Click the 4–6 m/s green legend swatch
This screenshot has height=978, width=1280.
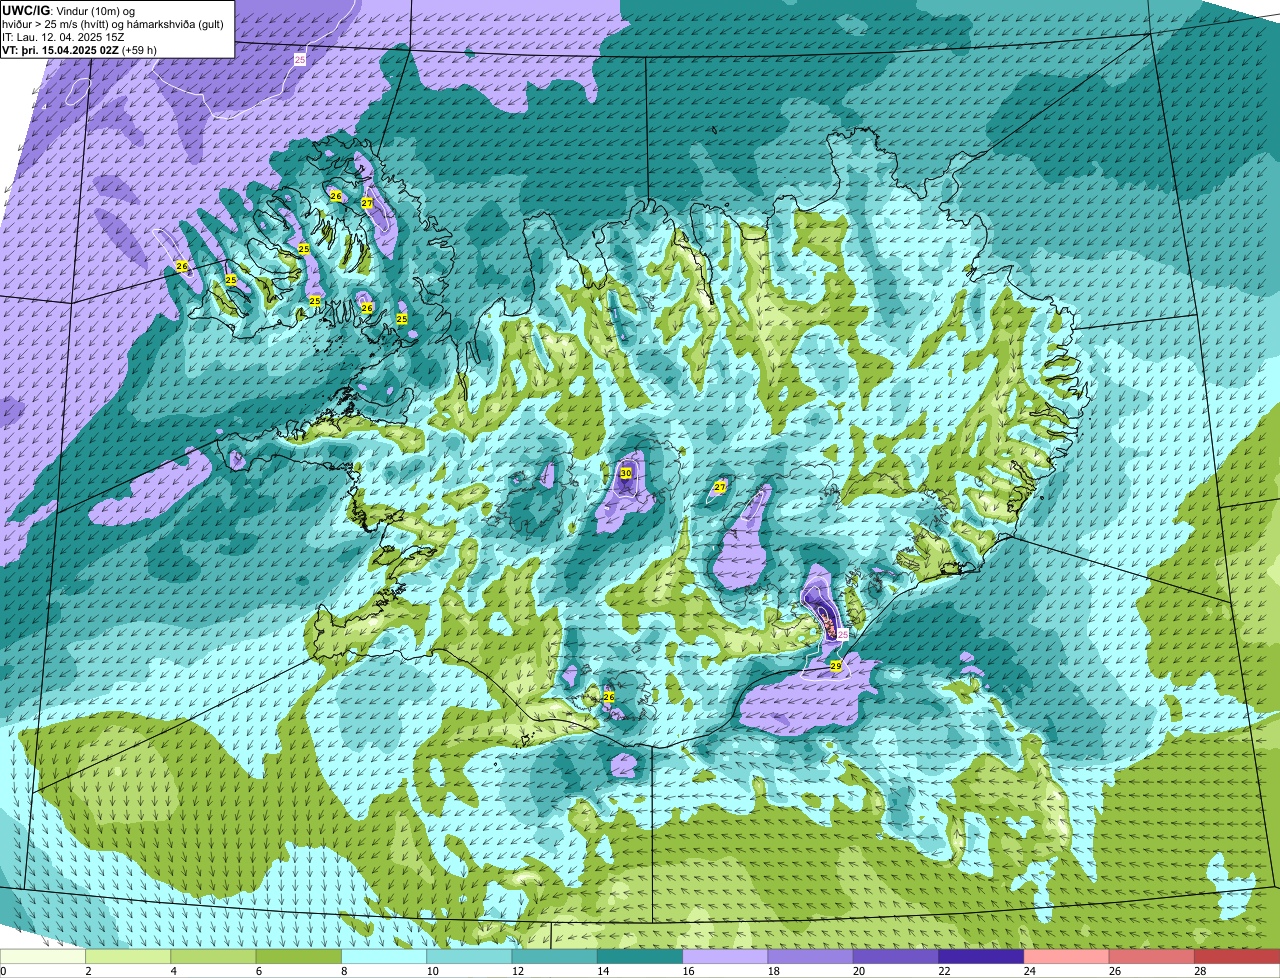tap(213, 956)
